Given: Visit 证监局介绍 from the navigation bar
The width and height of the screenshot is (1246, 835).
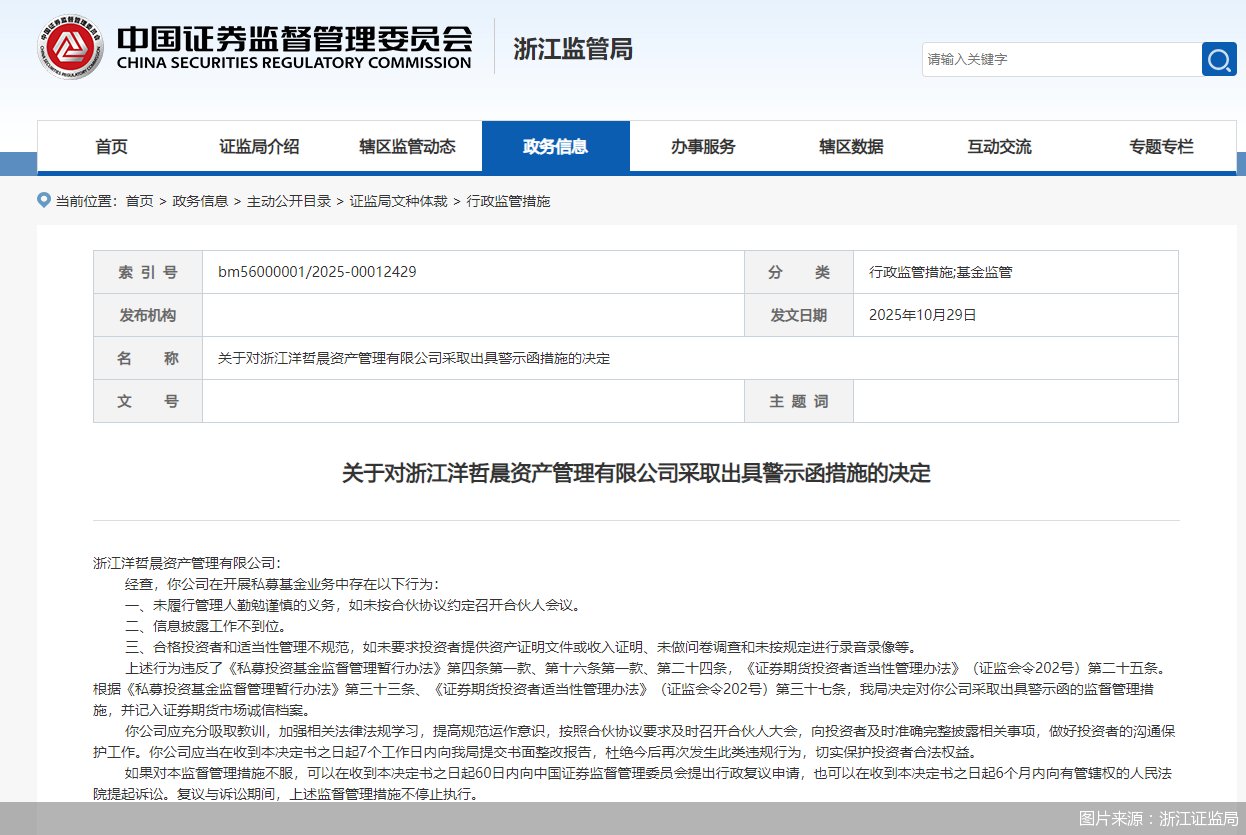Looking at the screenshot, I should 259,146.
